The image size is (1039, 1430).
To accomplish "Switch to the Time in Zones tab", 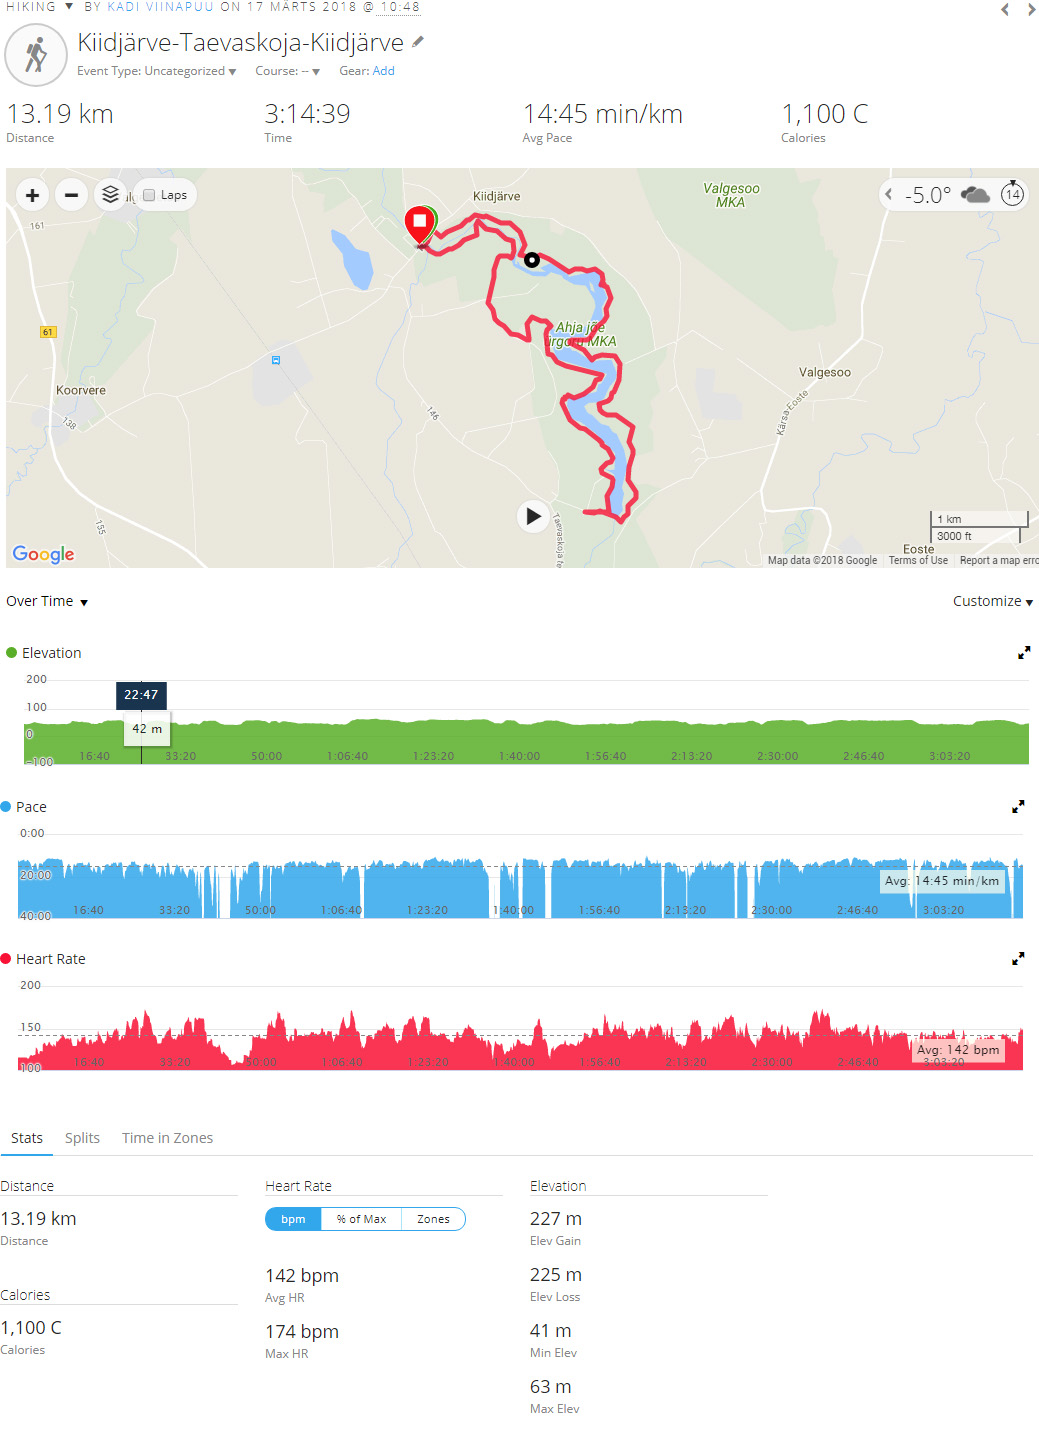I will (167, 1138).
